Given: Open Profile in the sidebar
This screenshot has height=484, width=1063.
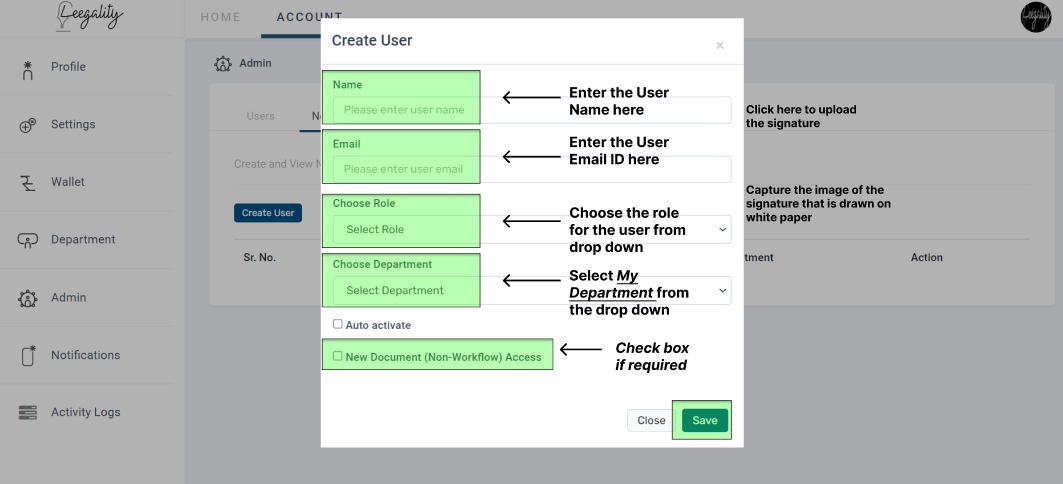Looking at the screenshot, I should tap(68, 66).
